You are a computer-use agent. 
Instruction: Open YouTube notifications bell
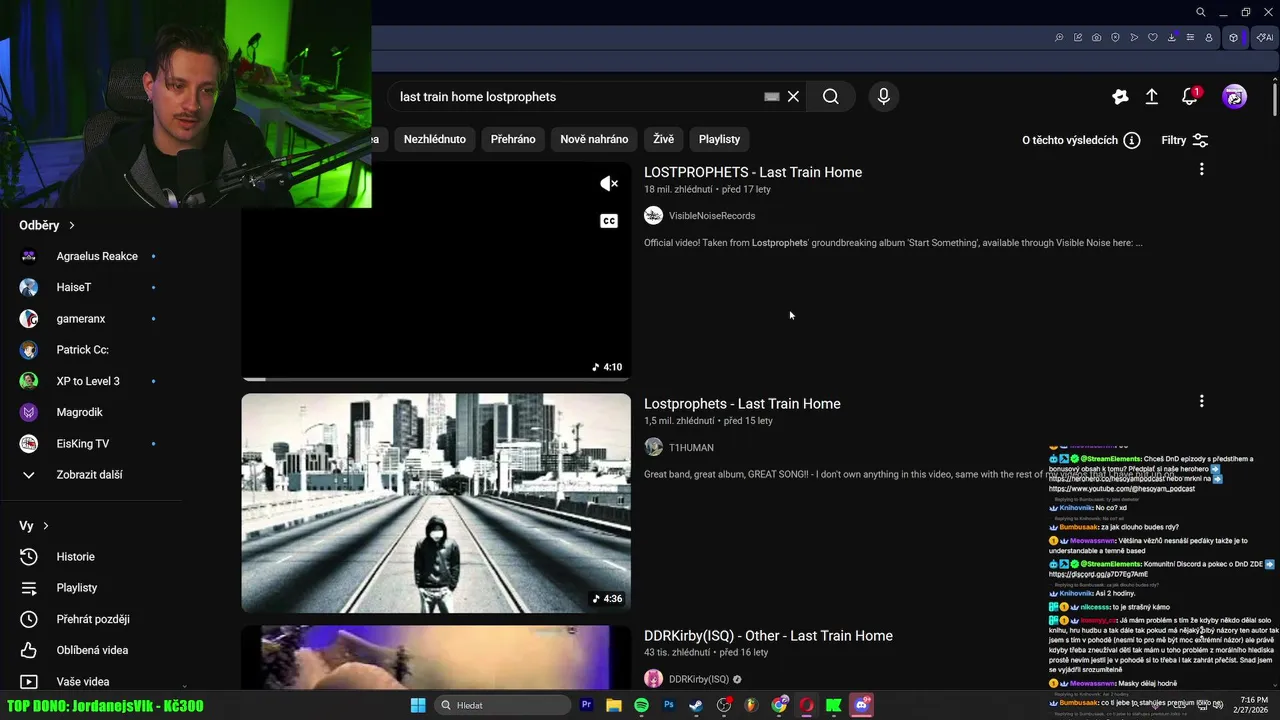click(x=1189, y=96)
